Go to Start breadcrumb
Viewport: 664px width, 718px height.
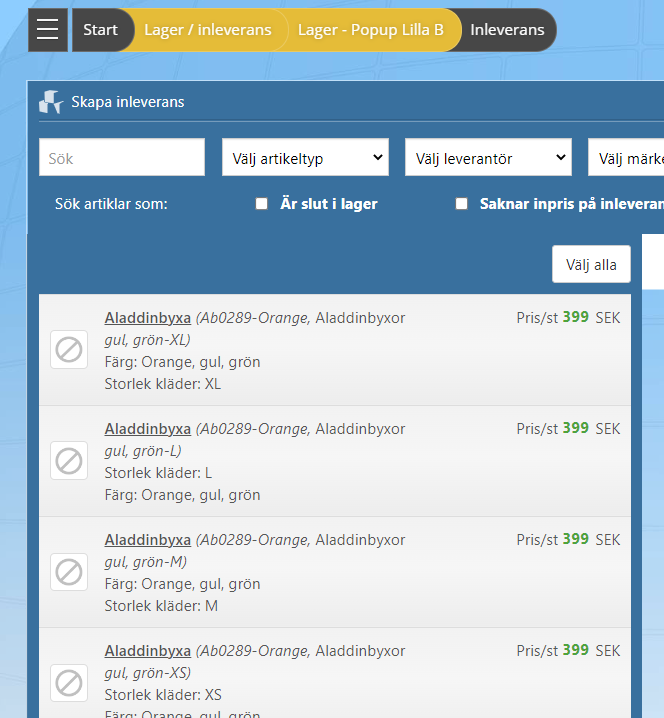(x=100, y=30)
